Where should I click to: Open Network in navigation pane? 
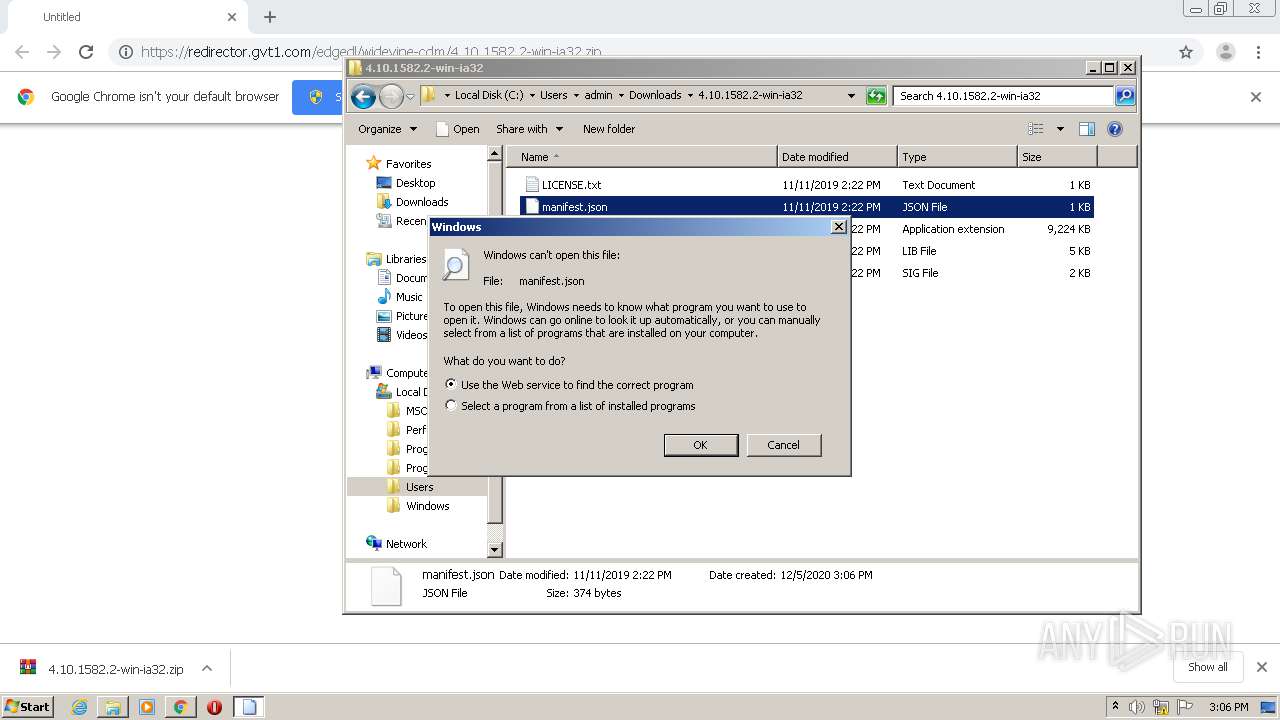(406, 544)
